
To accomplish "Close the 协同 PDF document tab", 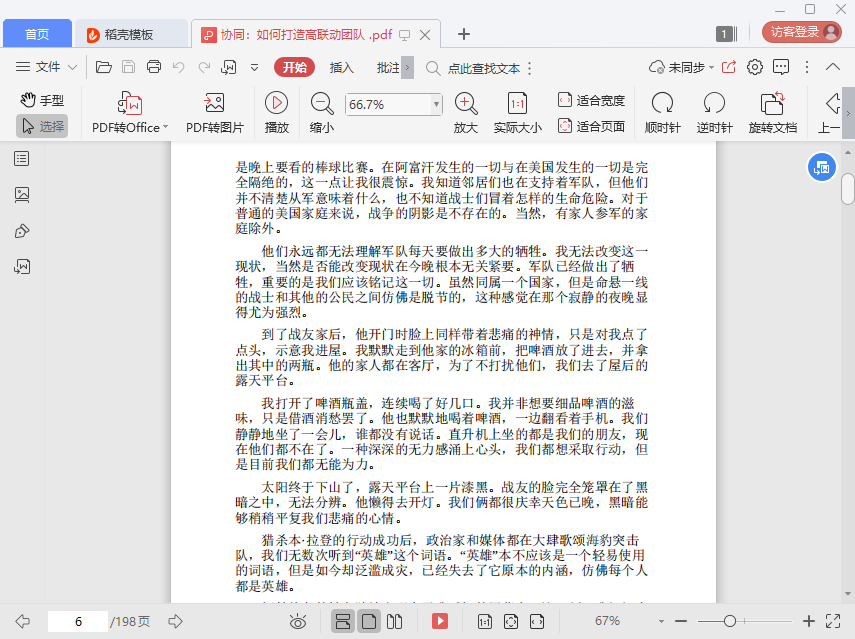I will [425, 35].
